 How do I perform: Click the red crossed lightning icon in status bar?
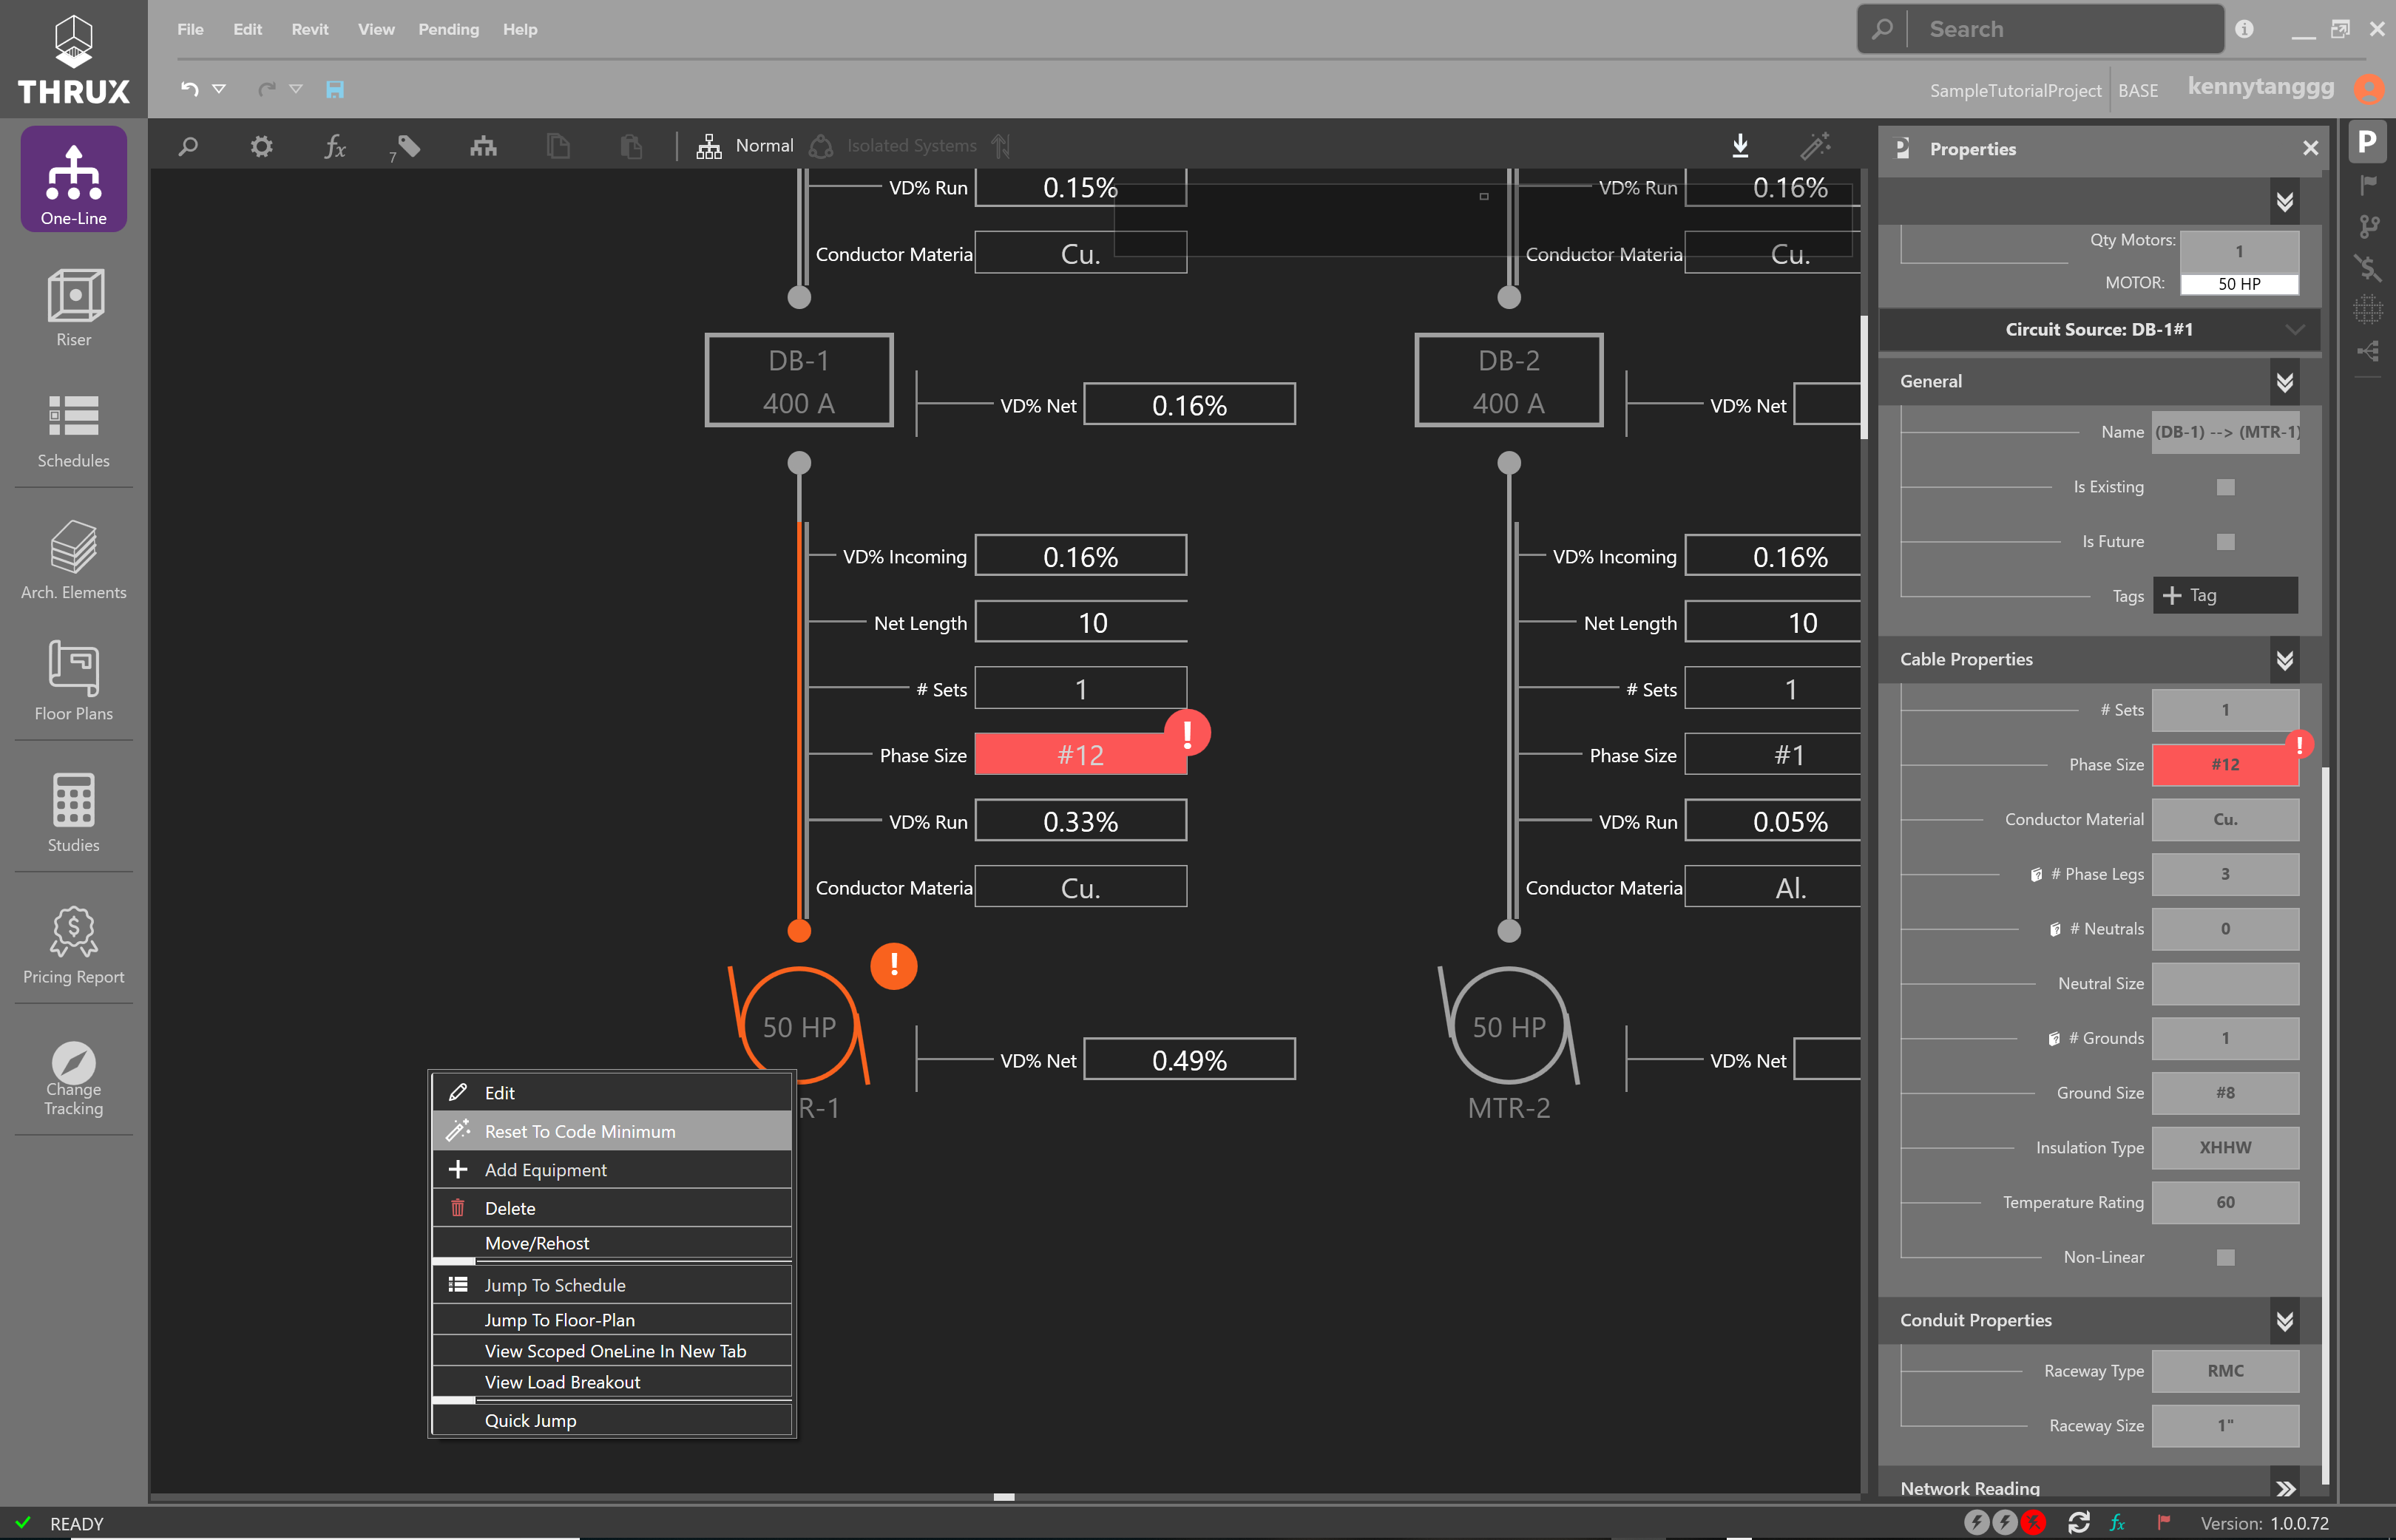coord(2033,1522)
